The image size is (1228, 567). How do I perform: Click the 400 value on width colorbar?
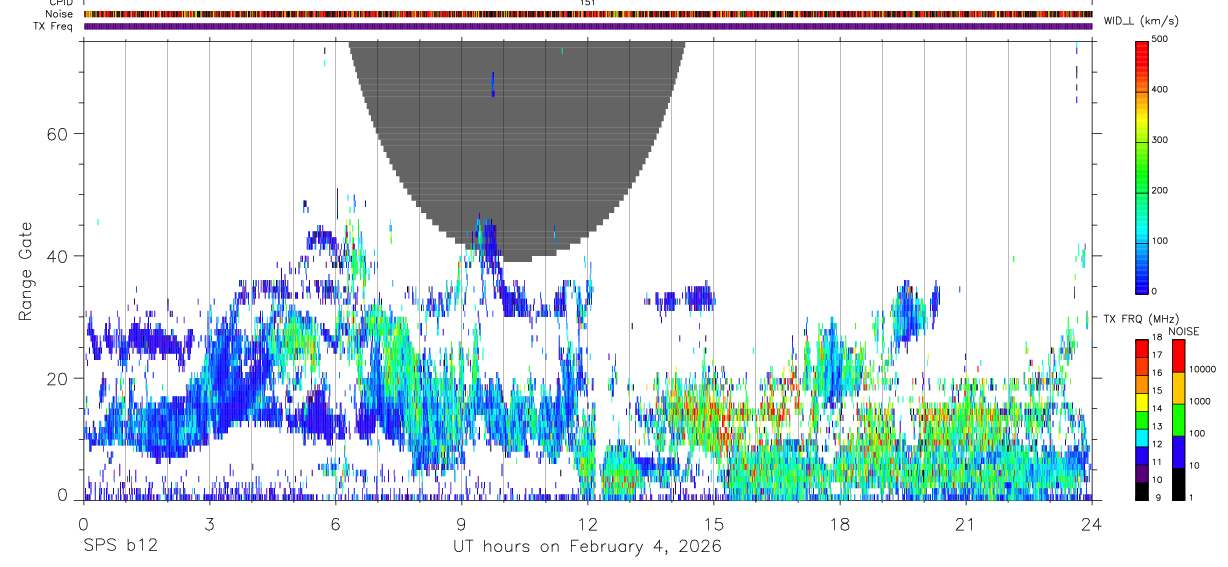tap(1160, 89)
